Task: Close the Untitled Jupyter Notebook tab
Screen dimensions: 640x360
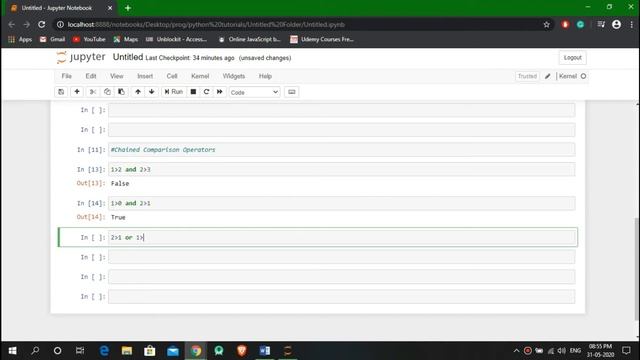Action: click(x=110, y=8)
